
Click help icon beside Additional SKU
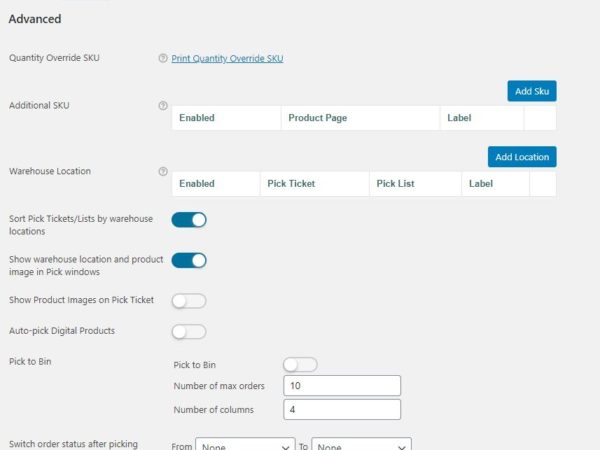click(163, 105)
